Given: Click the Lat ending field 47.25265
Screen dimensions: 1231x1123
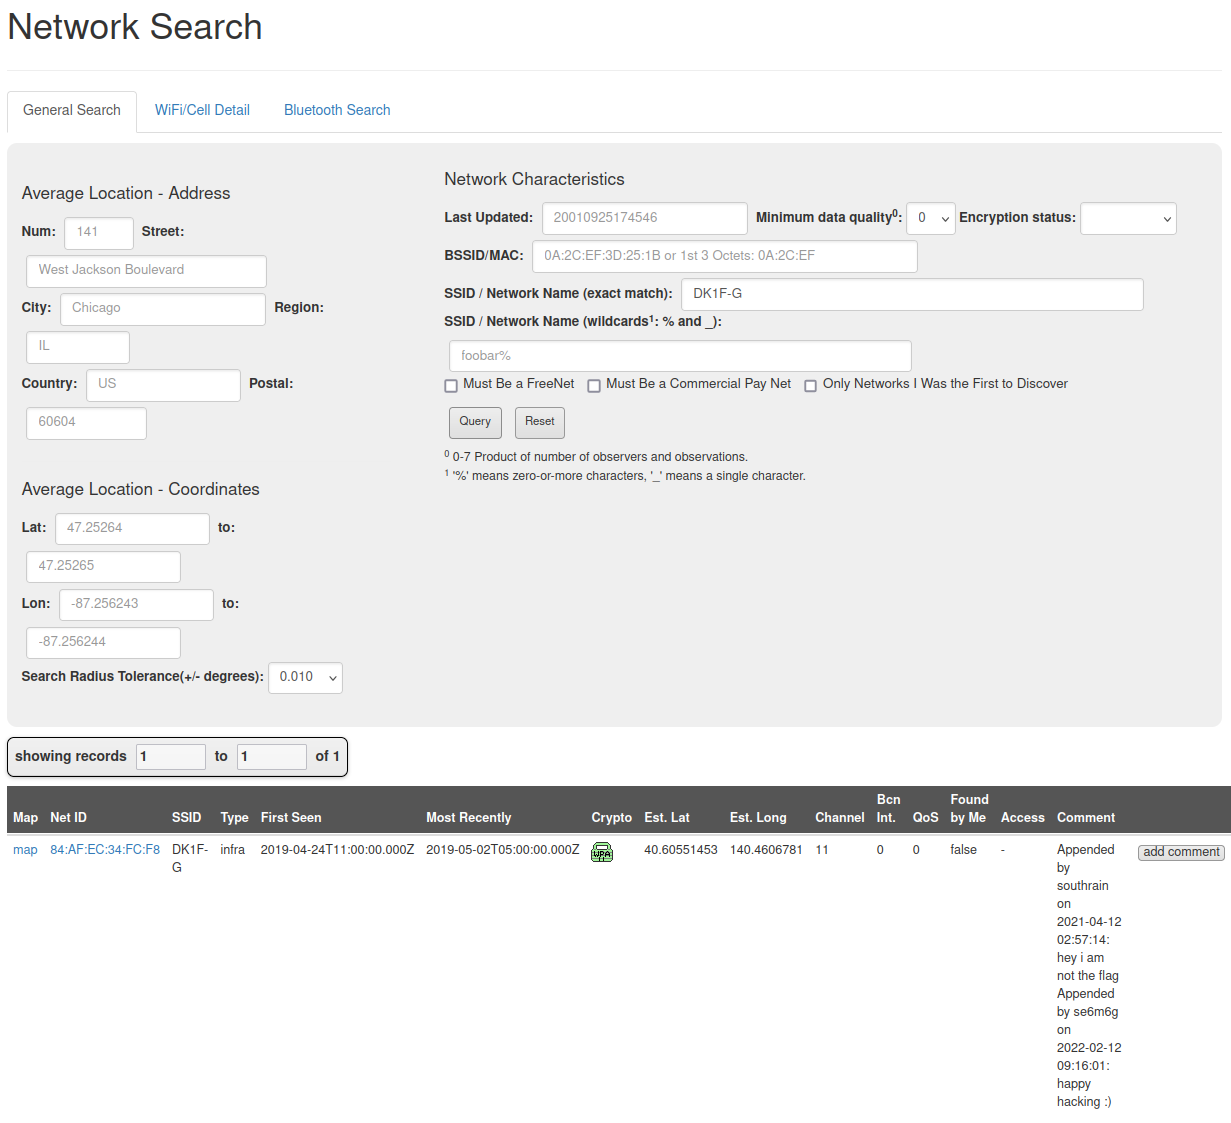Looking at the screenshot, I should (x=103, y=567).
